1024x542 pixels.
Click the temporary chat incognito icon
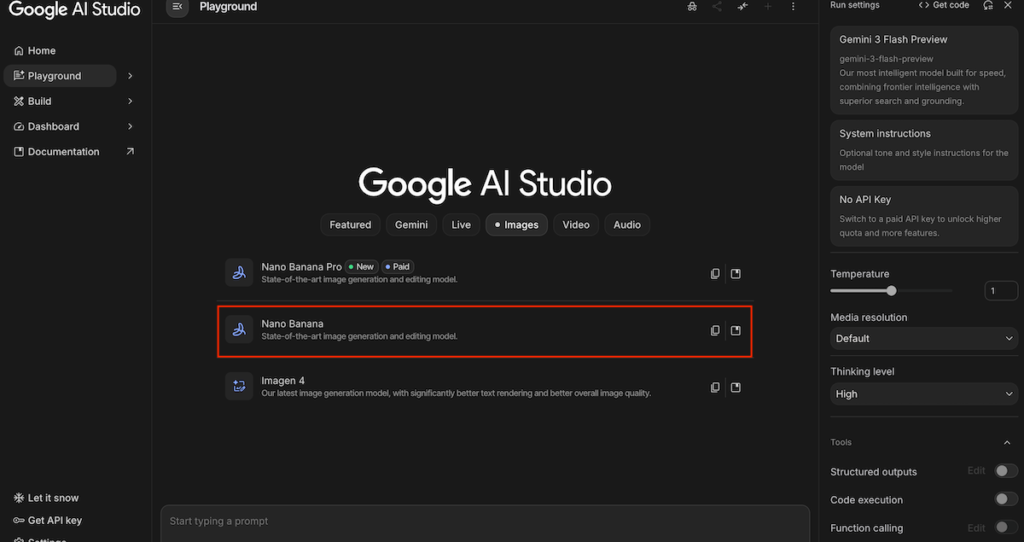pyautogui.click(x=692, y=7)
